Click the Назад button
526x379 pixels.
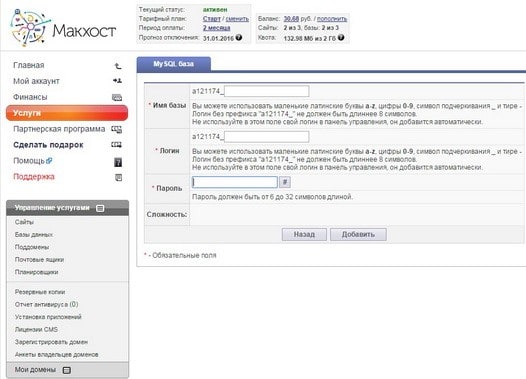point(304,234)
